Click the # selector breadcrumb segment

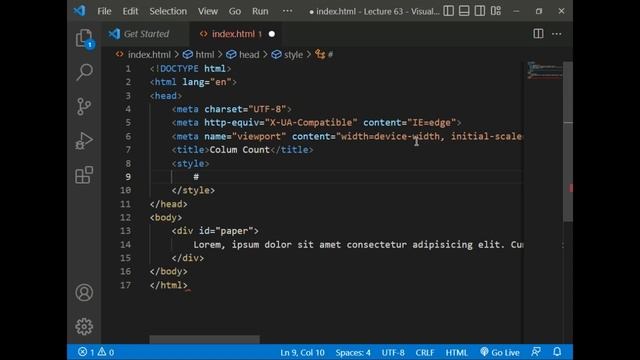click(x=330, y=55)
